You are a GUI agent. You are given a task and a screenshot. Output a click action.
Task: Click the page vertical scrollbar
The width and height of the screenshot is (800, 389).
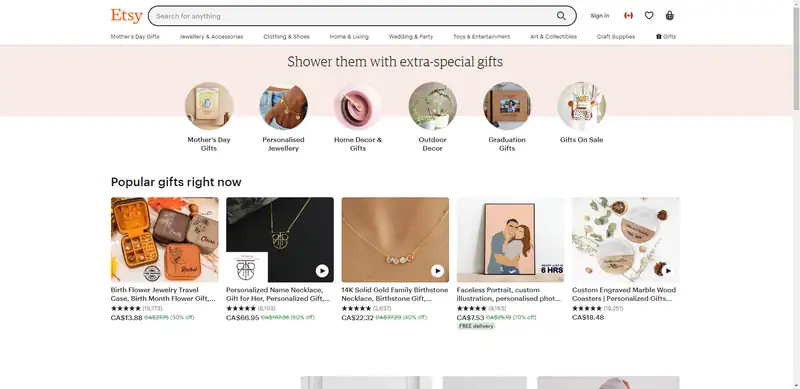pos(796,194)
